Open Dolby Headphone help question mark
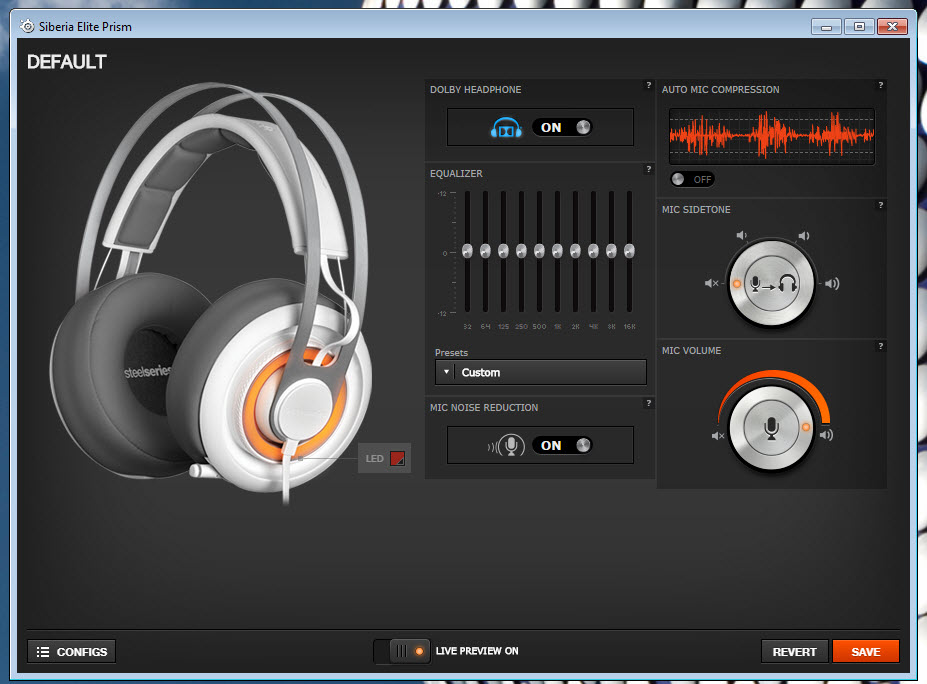 coord(649,85)
